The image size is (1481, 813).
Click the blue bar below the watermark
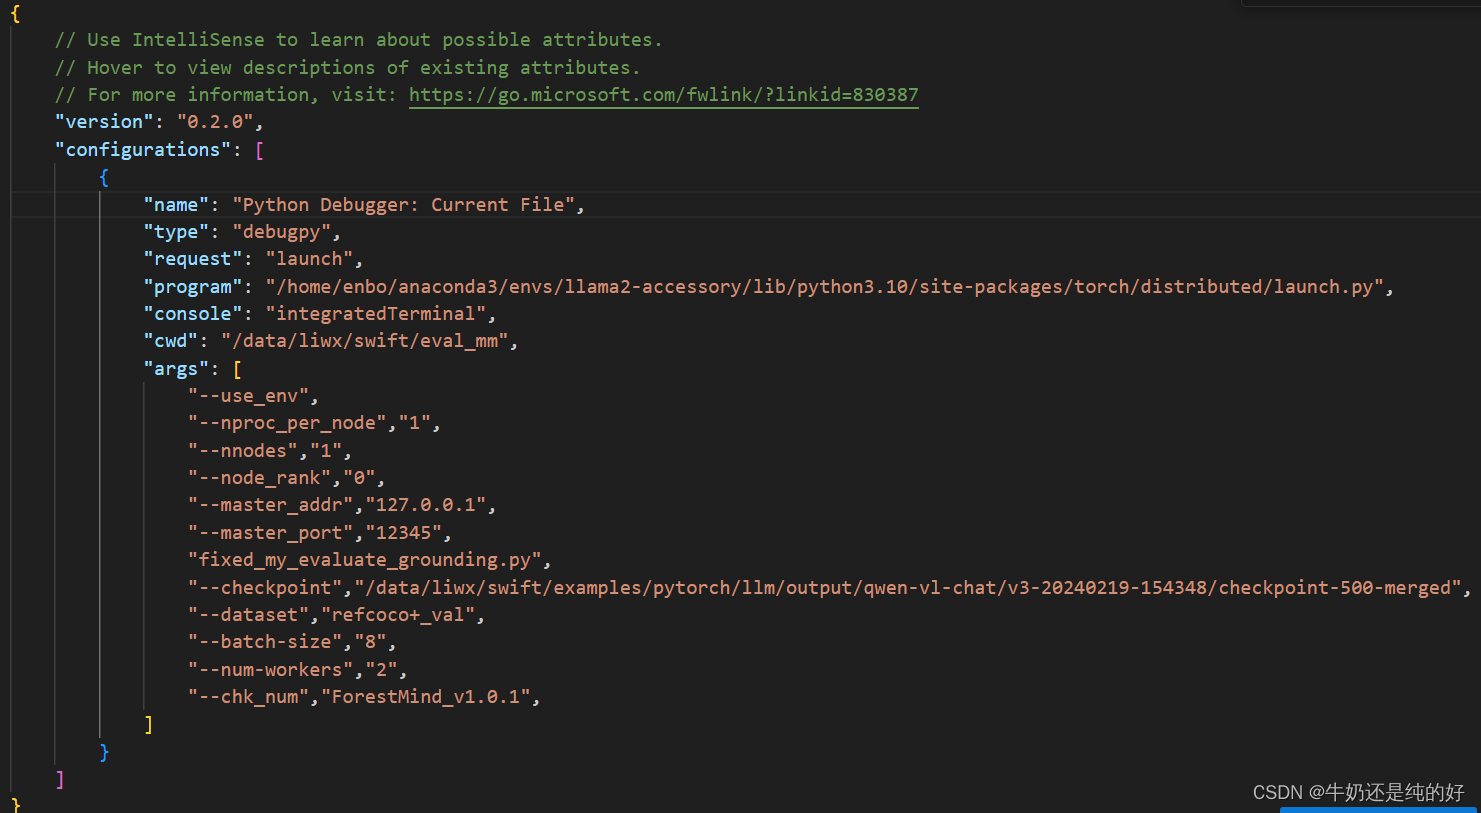point(1378,810)
